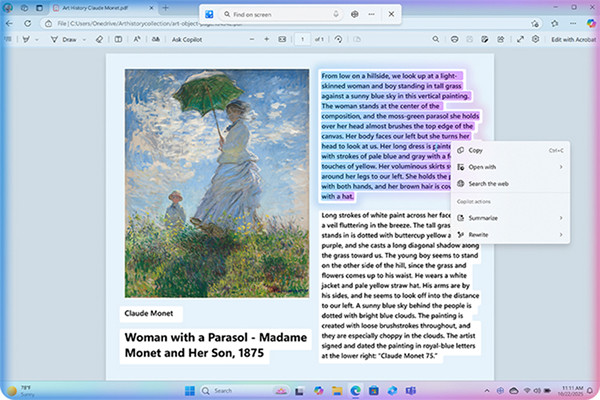
Task: Expand the Open with submenu chevron
Action: pos(561,167)
